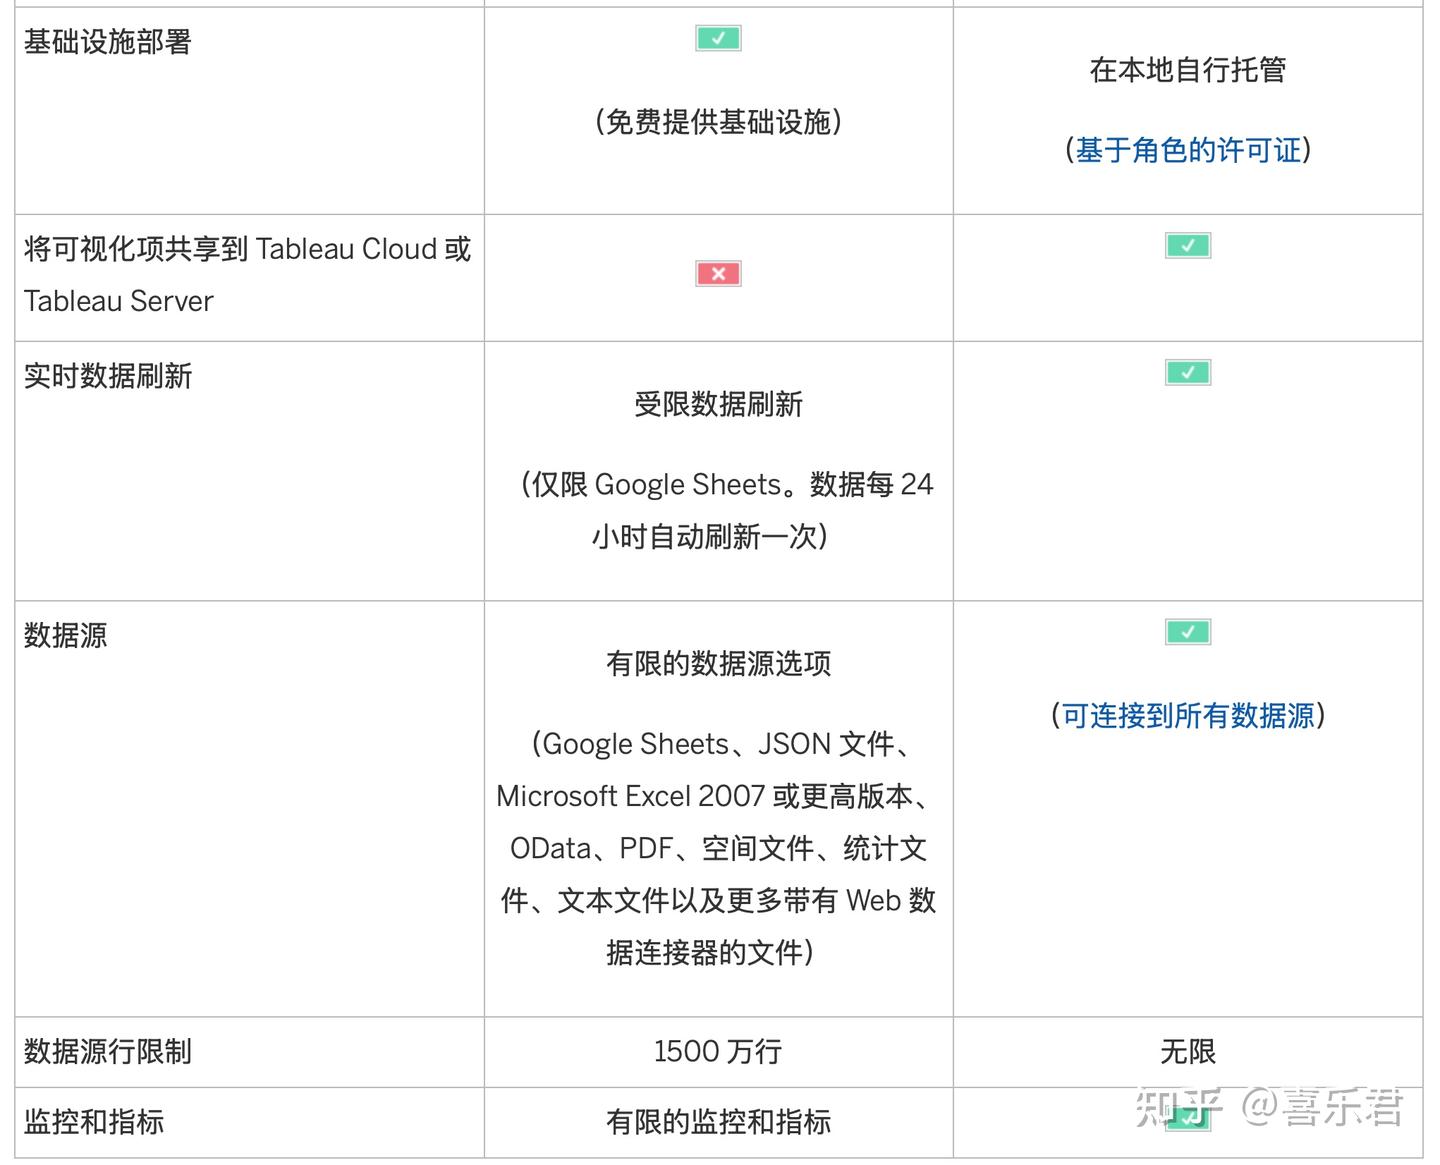Click the checkmark in the 实时数据刷新 row
The image size is (1440, 1165).
(x=1188, y=371)
